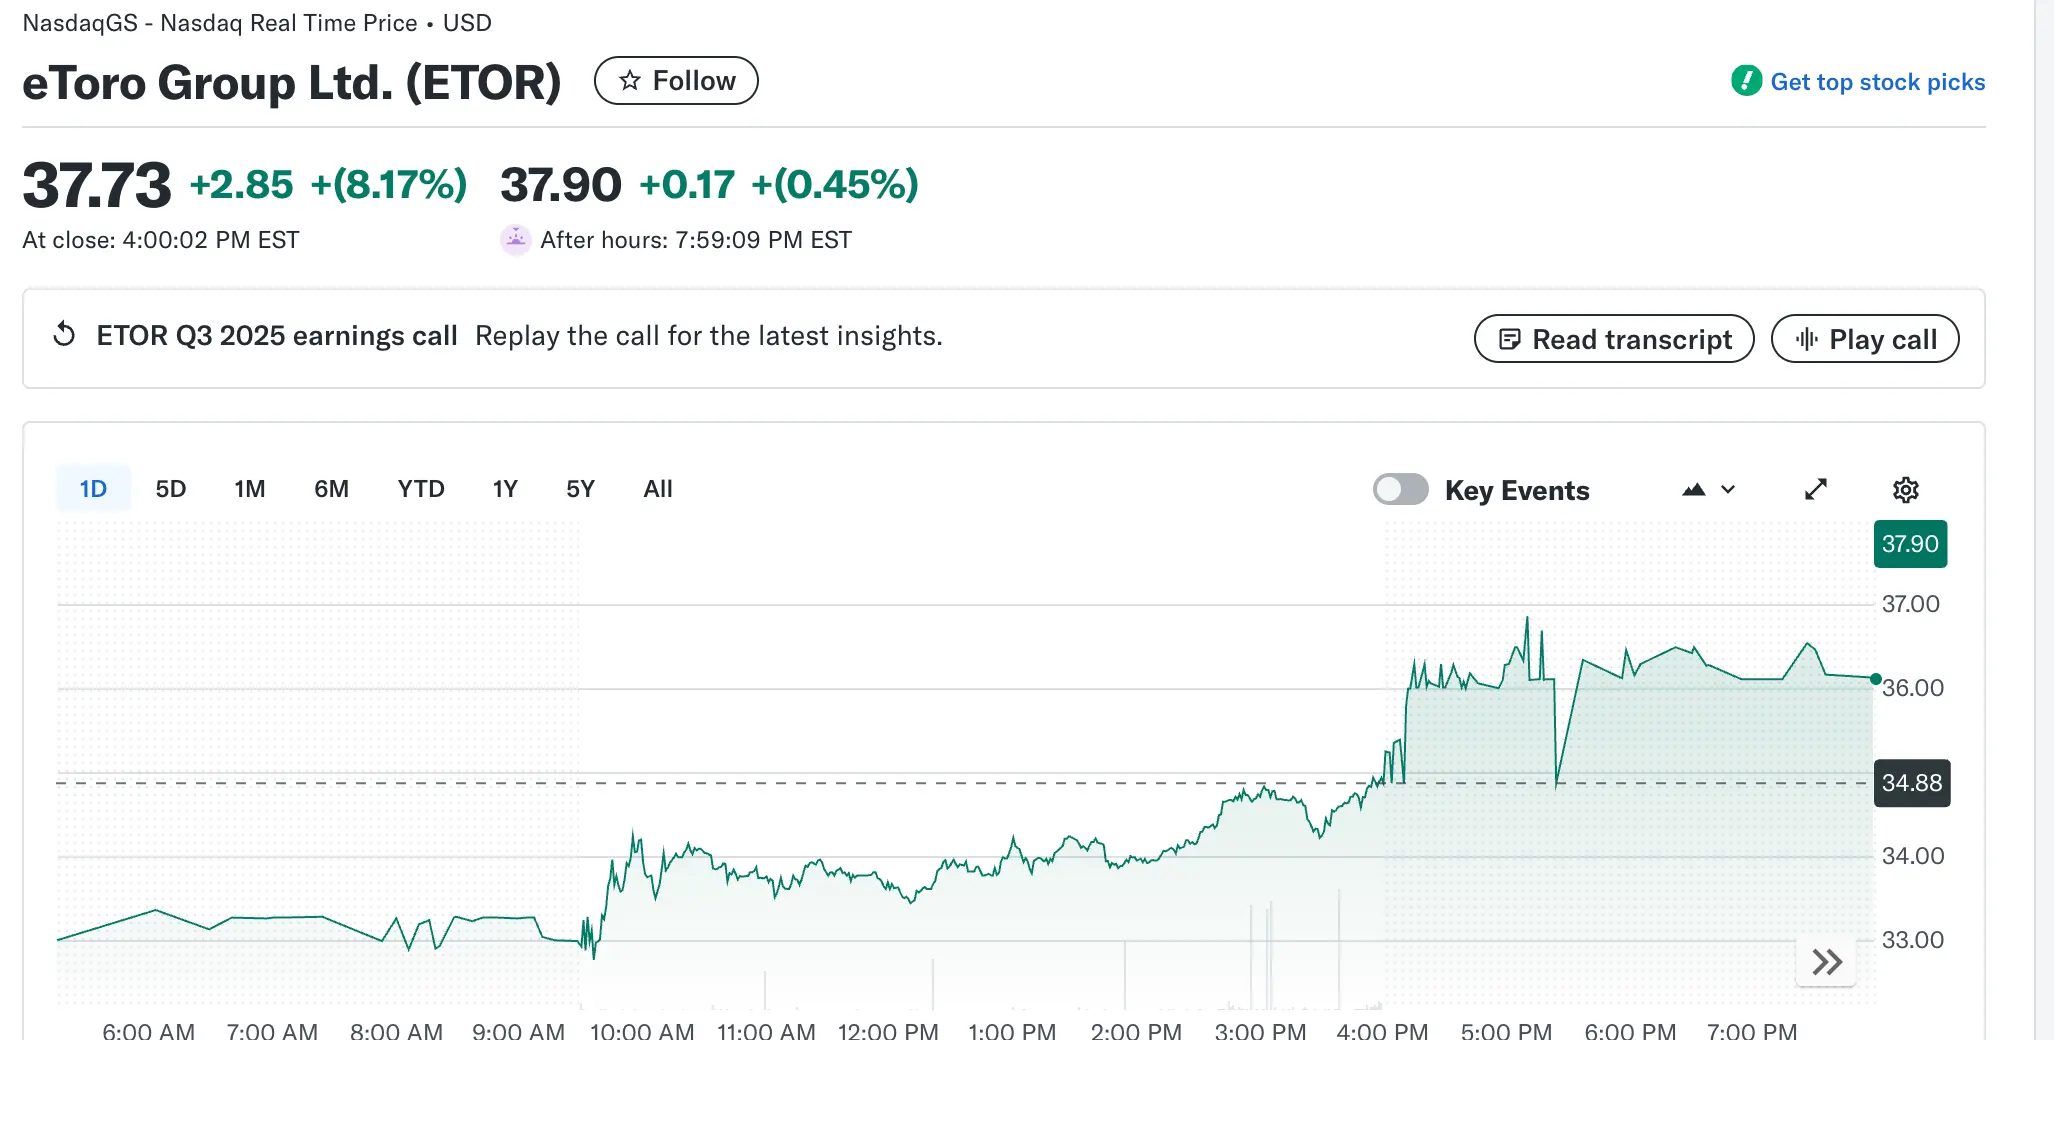Click the 37.90 after-hours price label
The height and width of the screenshot is (1136, 2054).
tap(1910, 544)
